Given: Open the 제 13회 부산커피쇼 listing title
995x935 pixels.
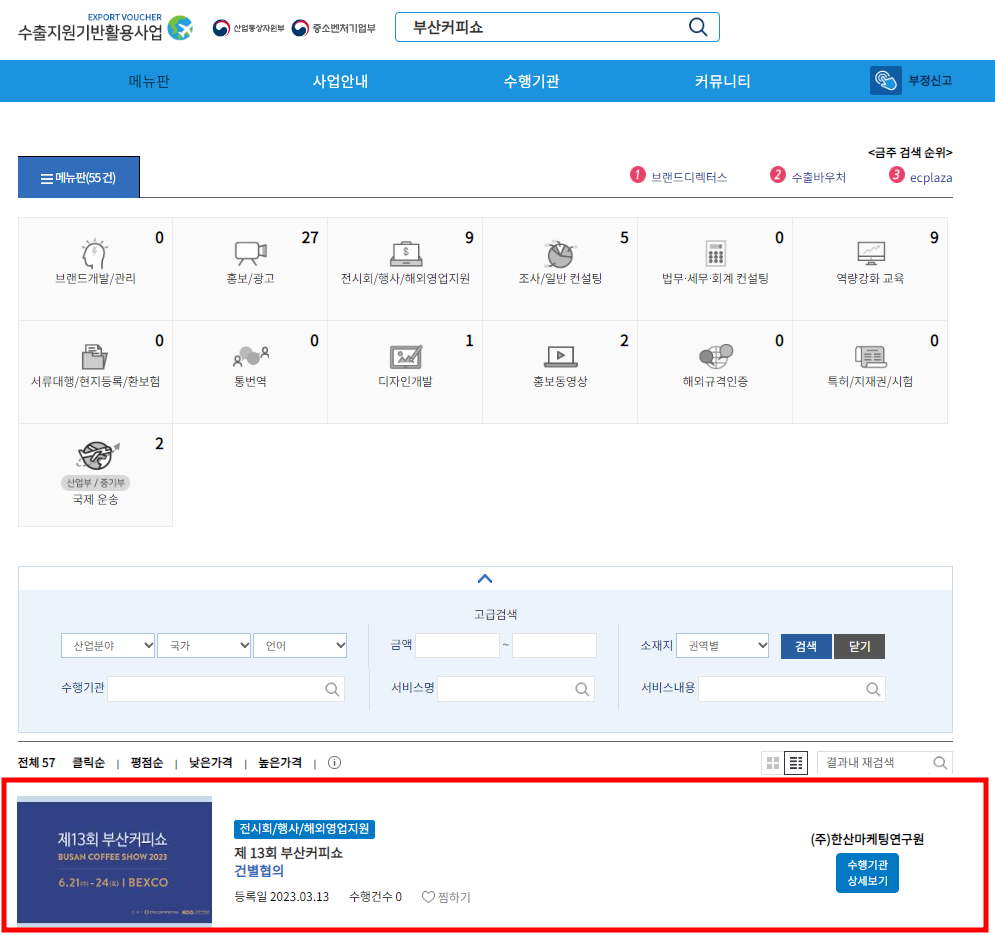Looking at the screenshot, I should point(288,852).
